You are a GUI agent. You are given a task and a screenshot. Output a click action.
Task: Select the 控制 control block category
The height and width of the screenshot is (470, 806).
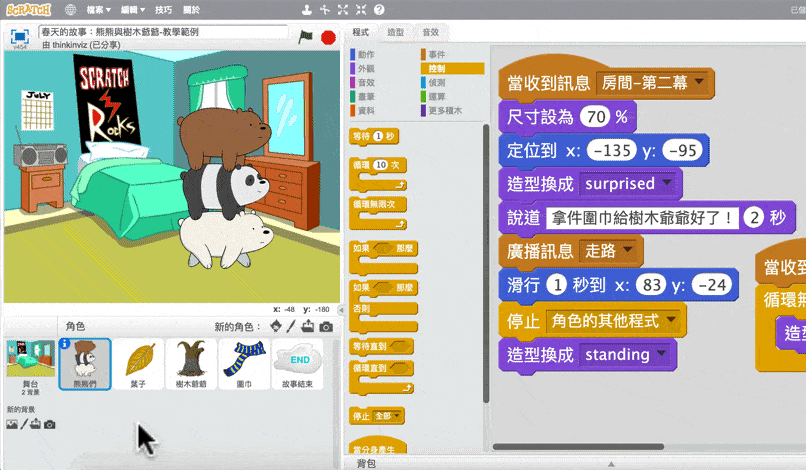coord(452,68)
